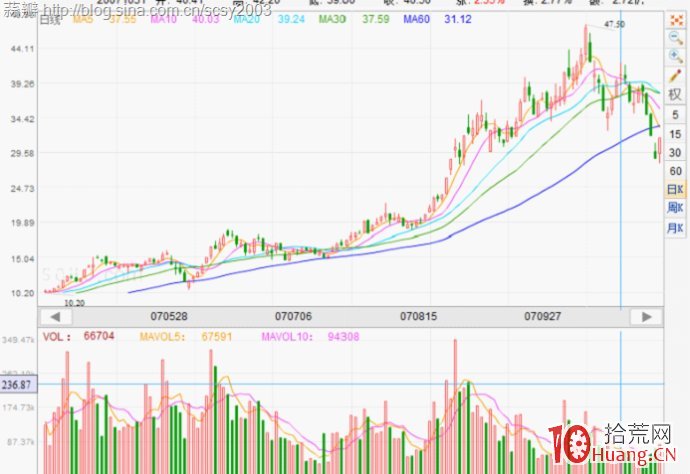This screenshot has height=474, width=690.
Task: Switch to the 30-minute chart
Action: [675, 152]
